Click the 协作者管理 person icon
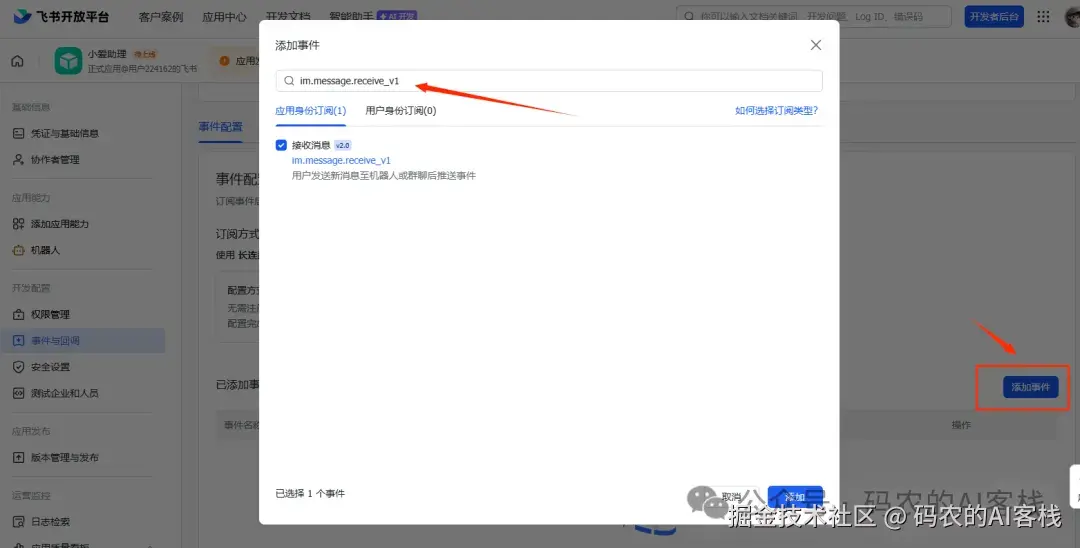 (x=19, y=160)
